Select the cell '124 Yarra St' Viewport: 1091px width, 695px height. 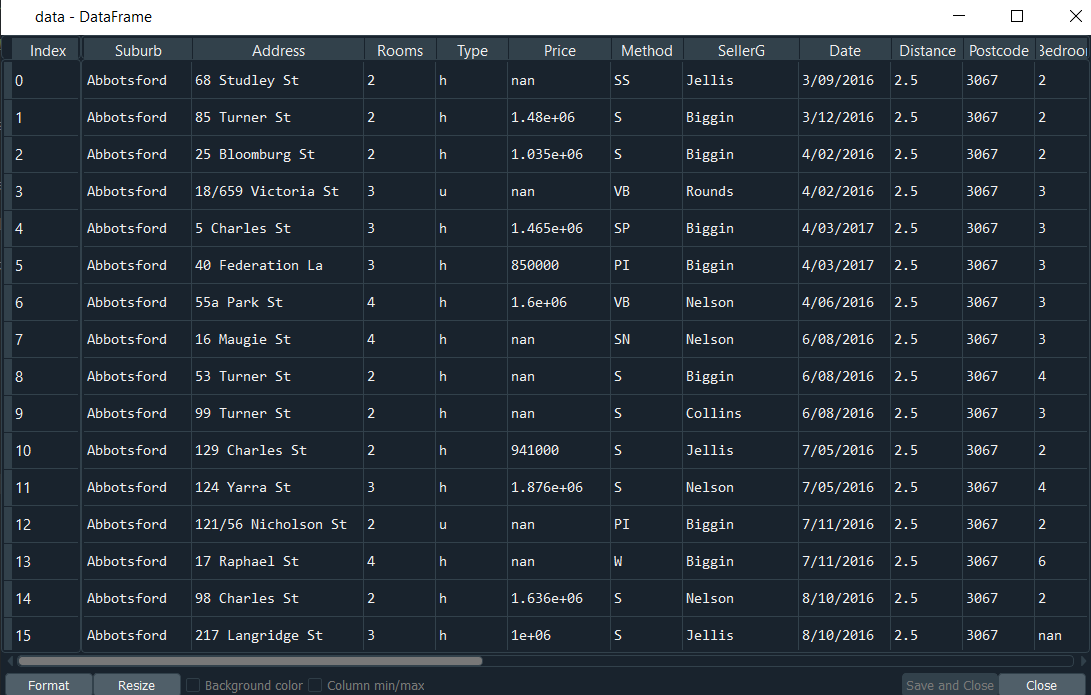[278, 487]
